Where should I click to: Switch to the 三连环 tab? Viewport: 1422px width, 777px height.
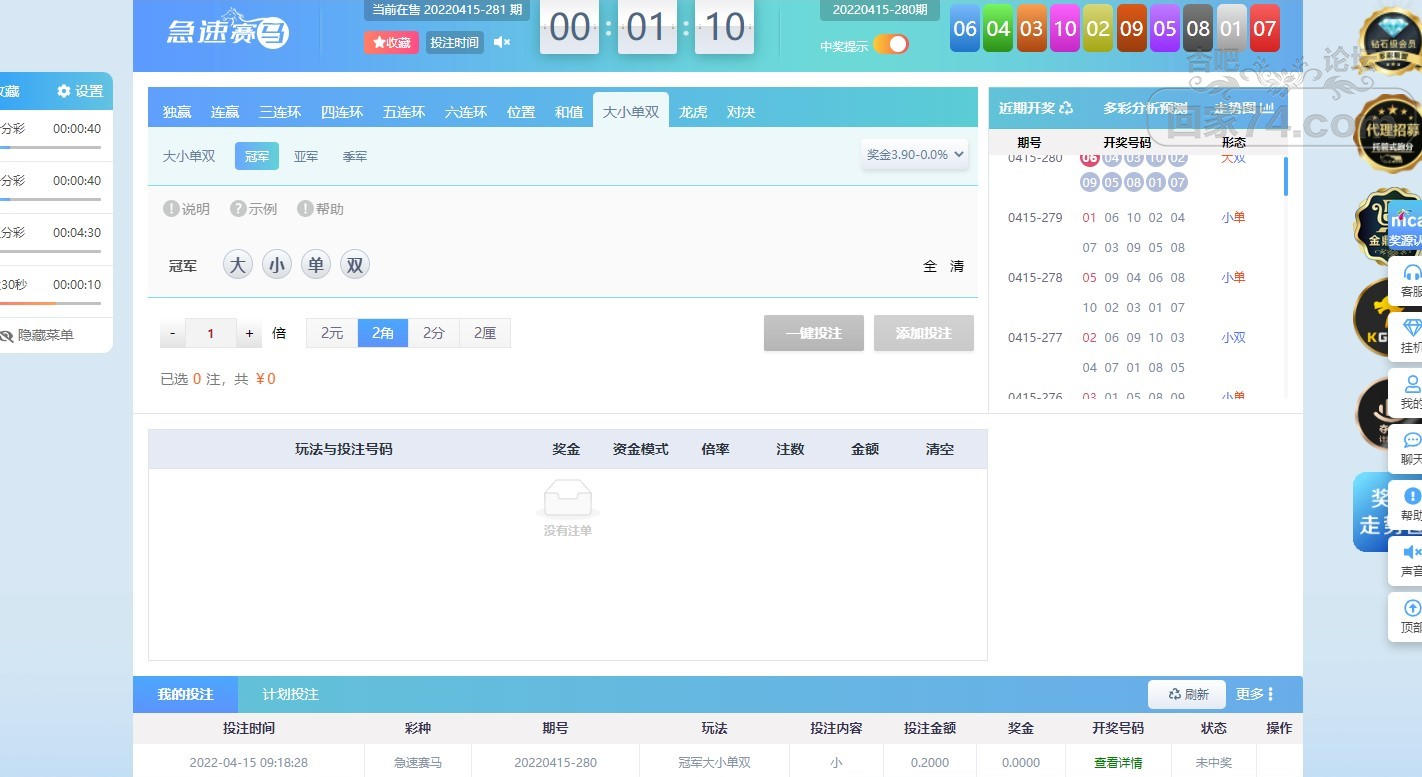(280, 112)
